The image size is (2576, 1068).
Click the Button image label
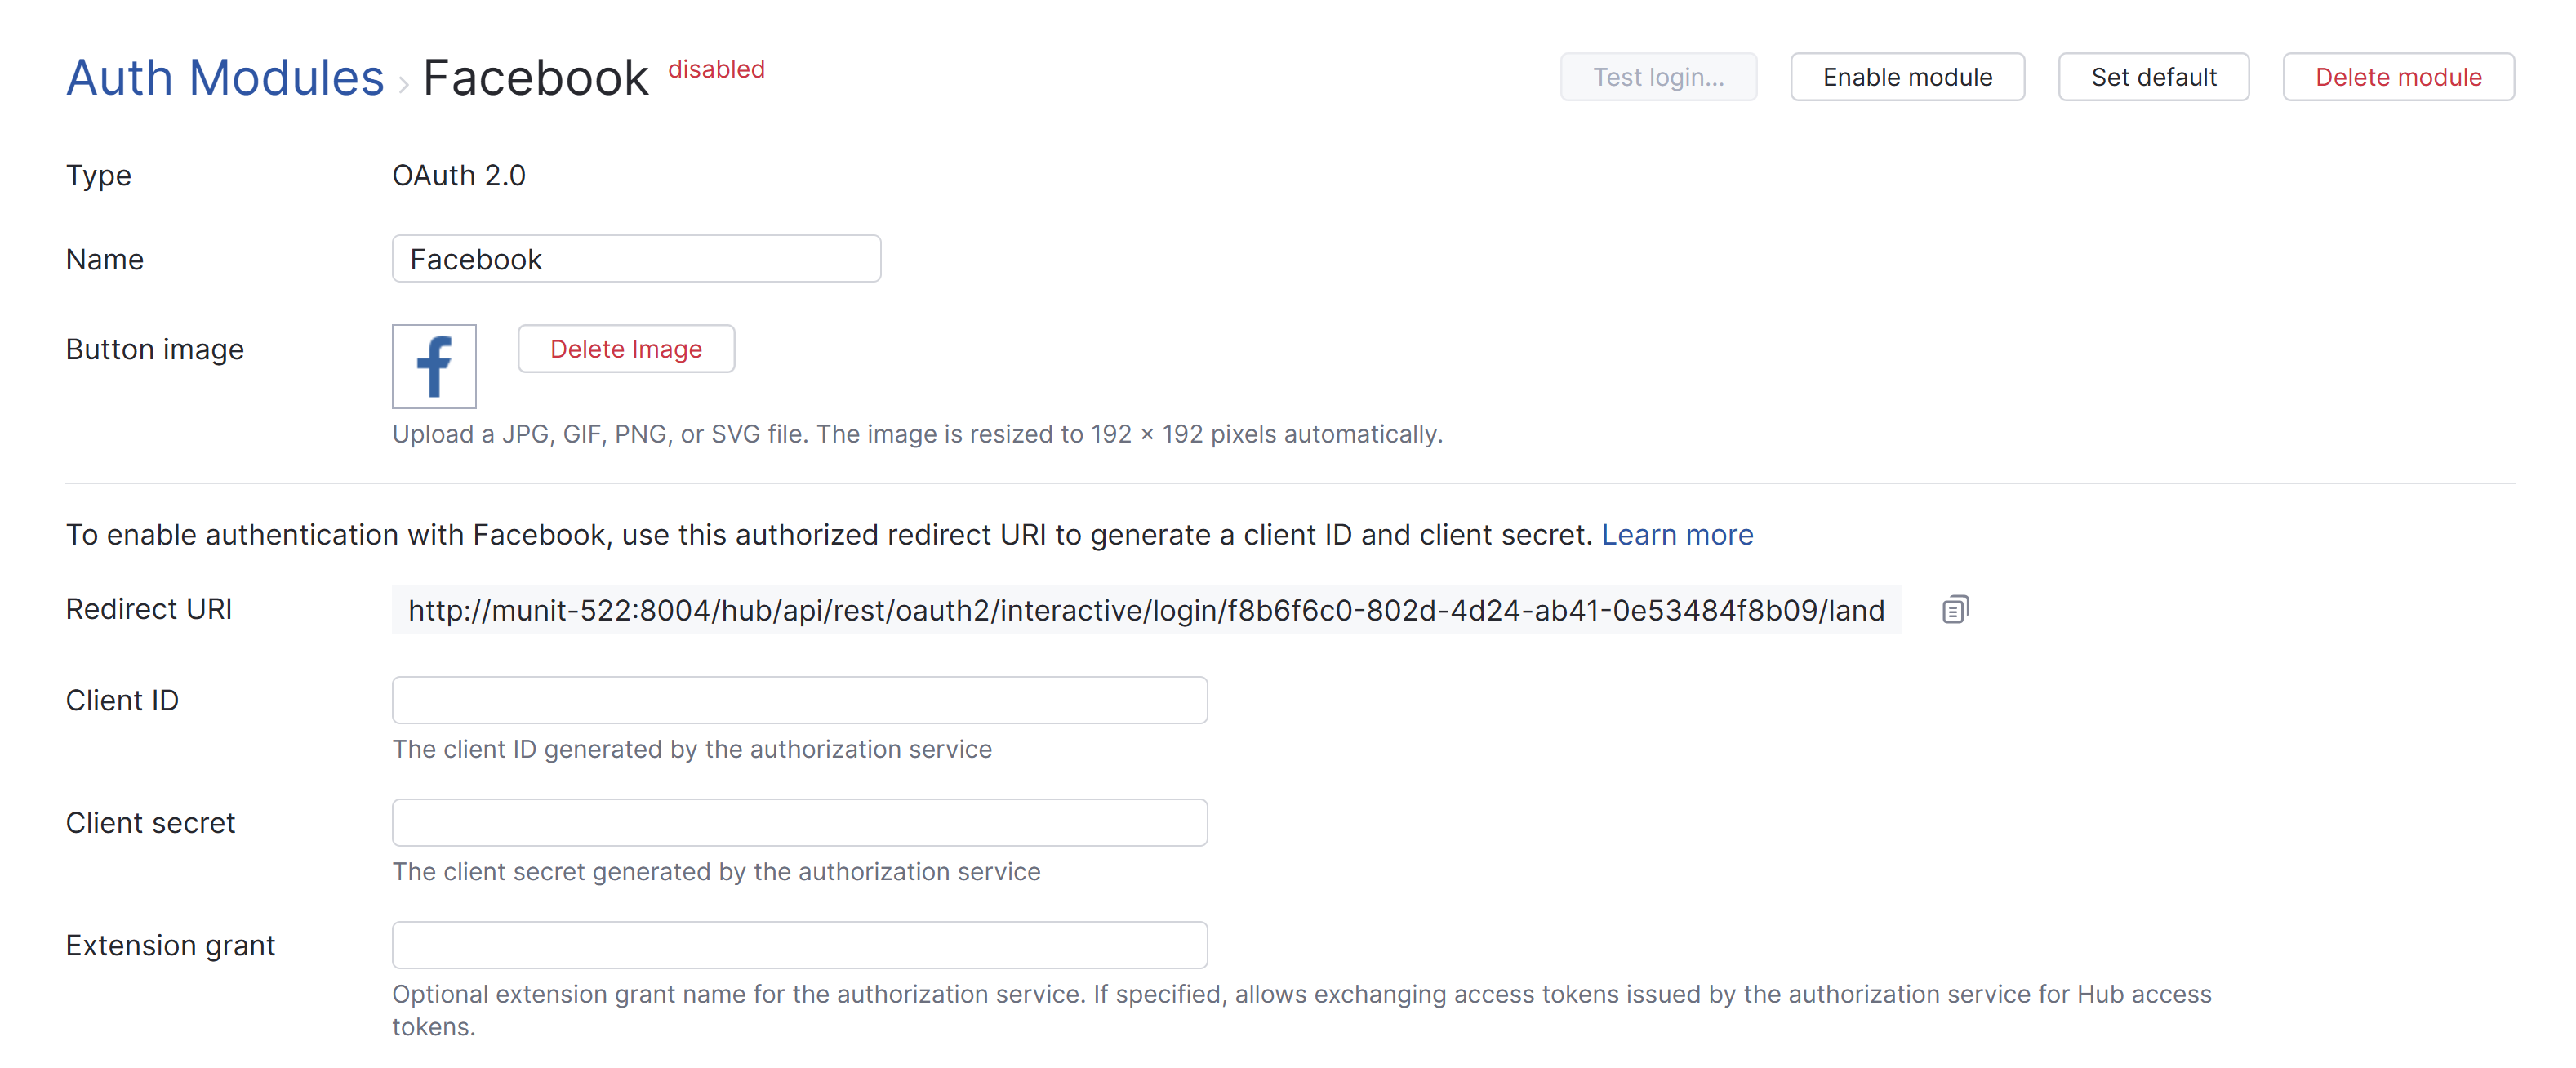[x=154, y=349]
